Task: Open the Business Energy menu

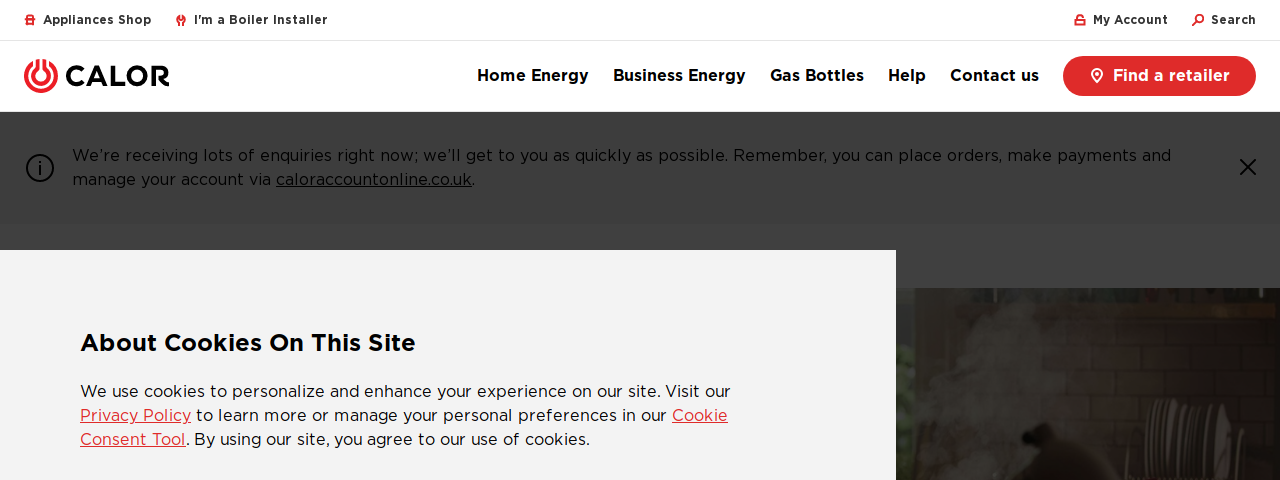Action: [x=679, y=76]
